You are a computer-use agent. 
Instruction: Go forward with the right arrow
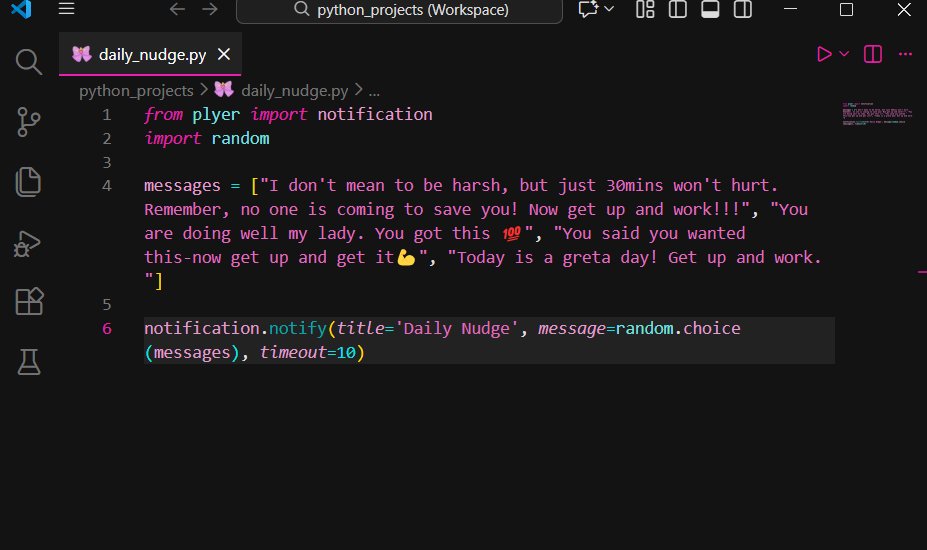[x=210, y=9]
